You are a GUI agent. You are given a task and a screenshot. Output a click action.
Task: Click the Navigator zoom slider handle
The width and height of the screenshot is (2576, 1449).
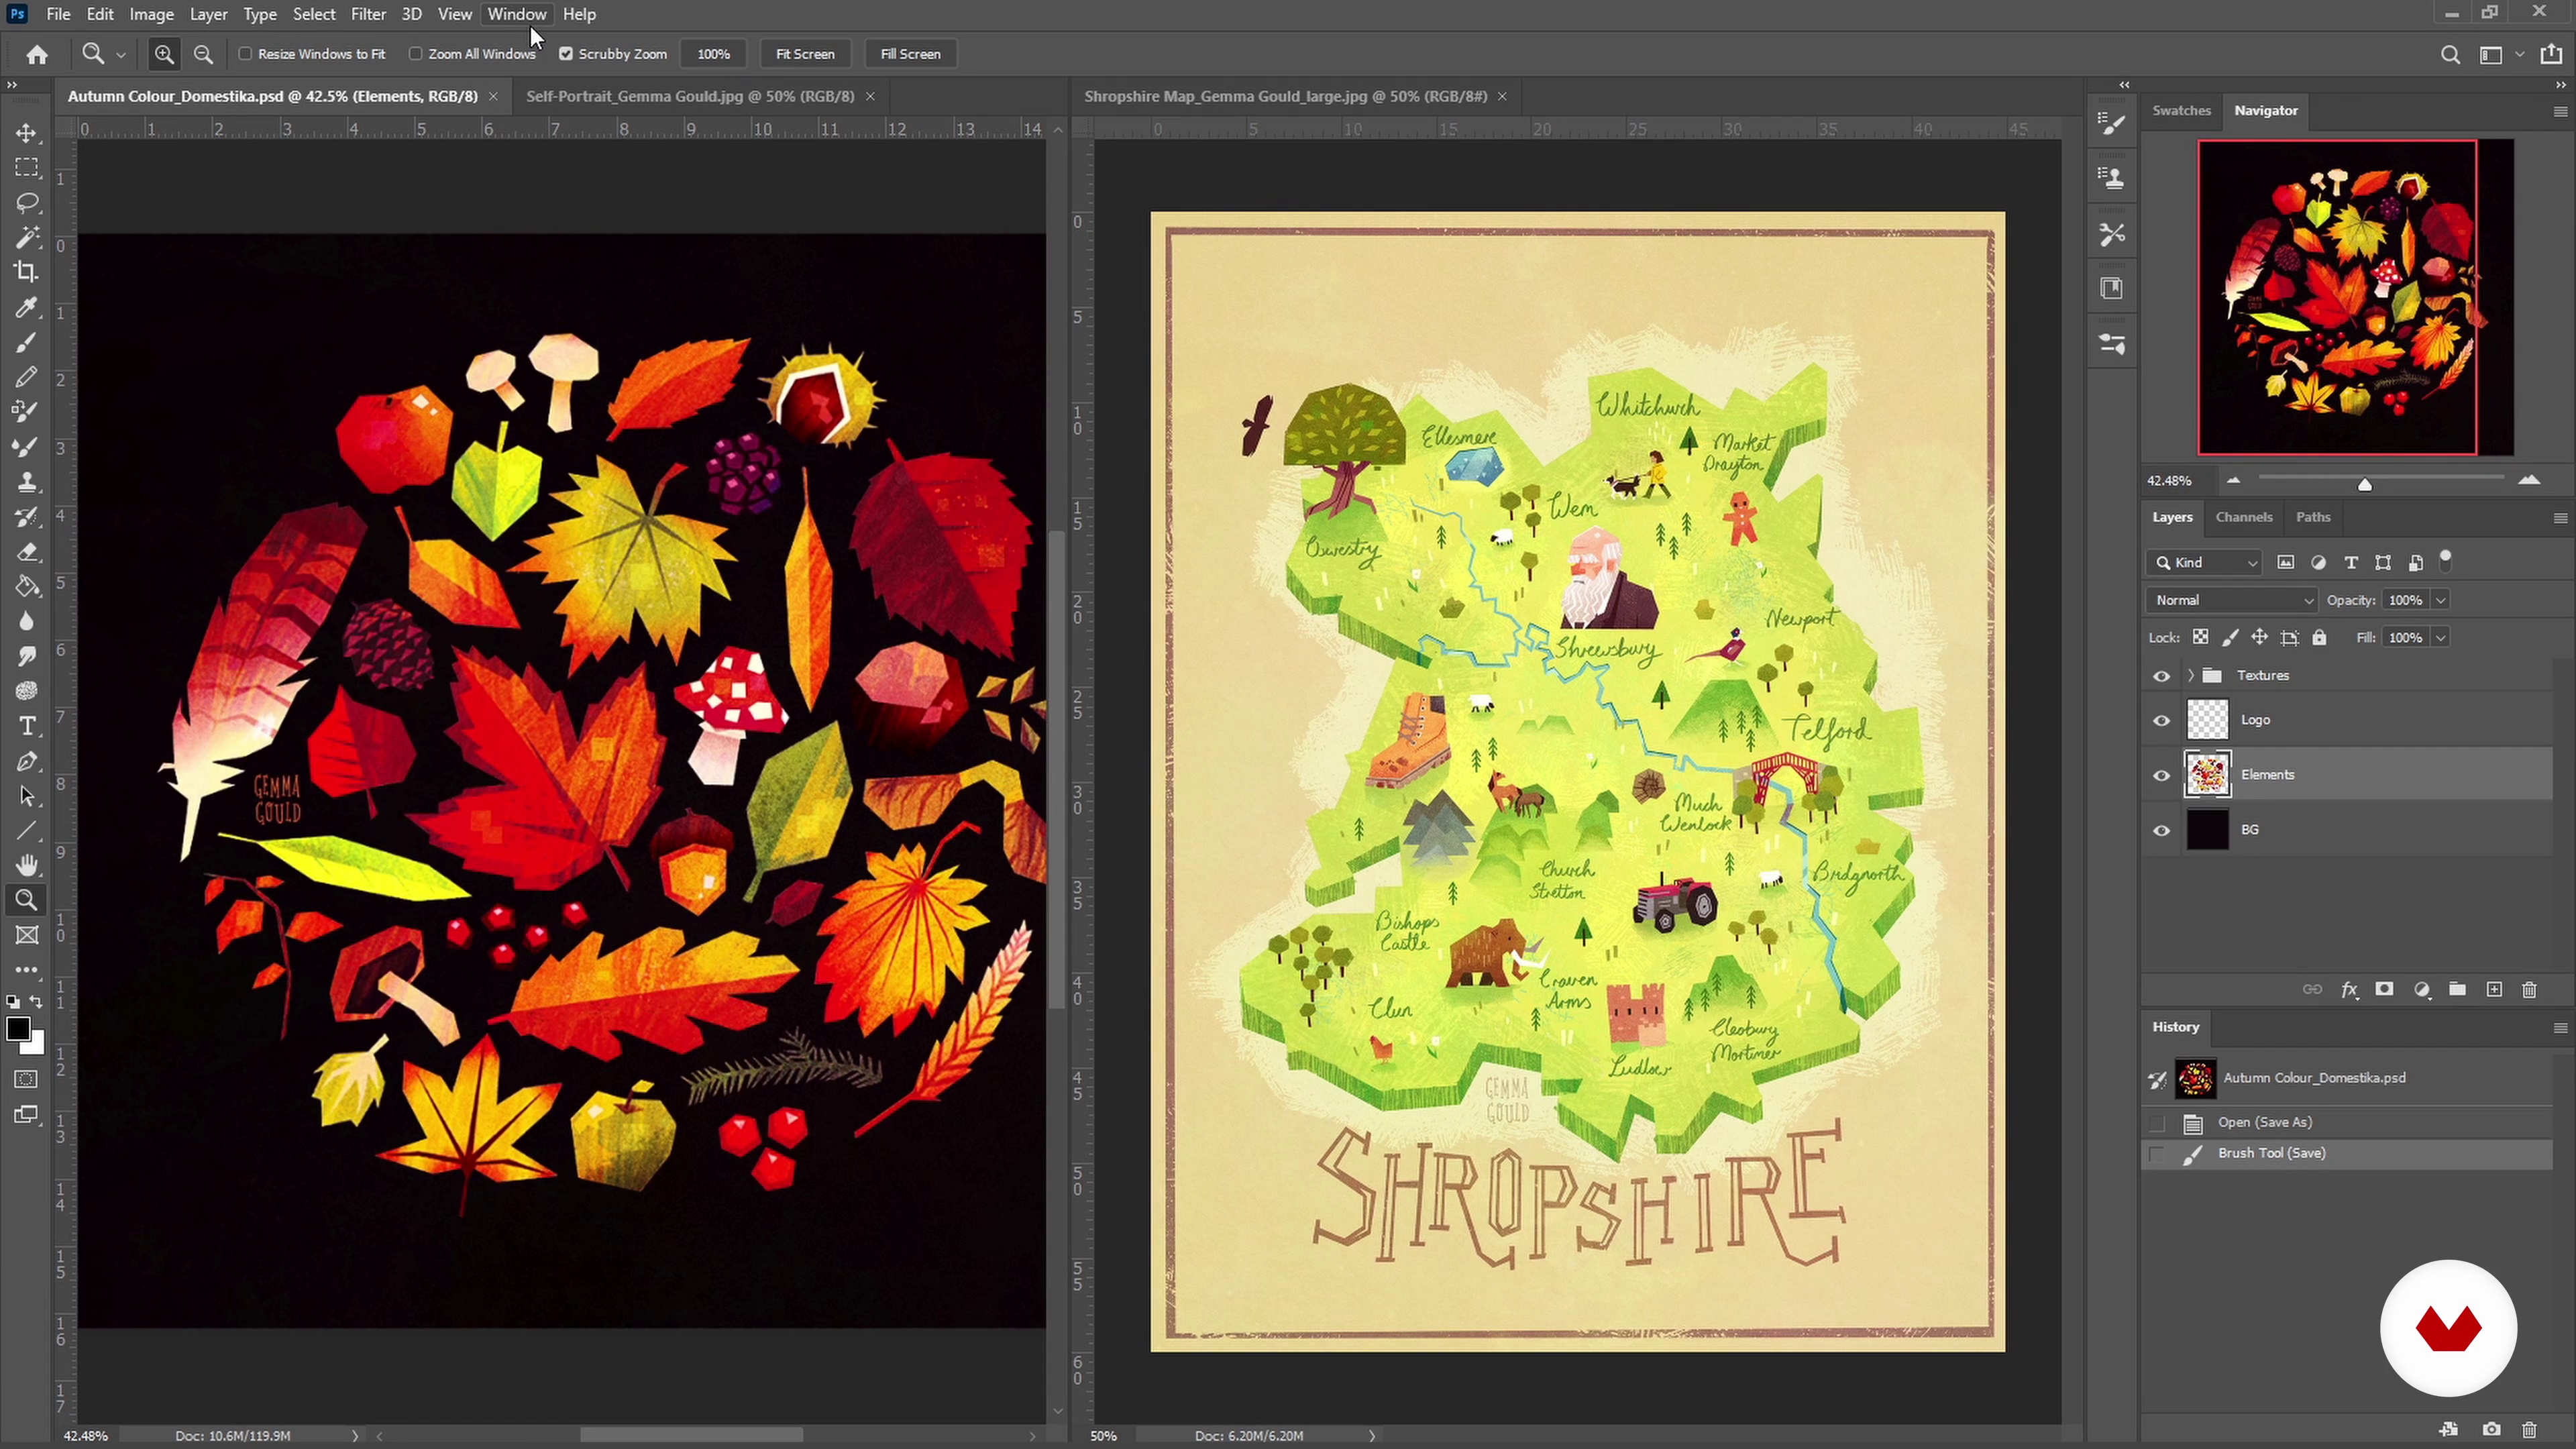coord(2365,484)
